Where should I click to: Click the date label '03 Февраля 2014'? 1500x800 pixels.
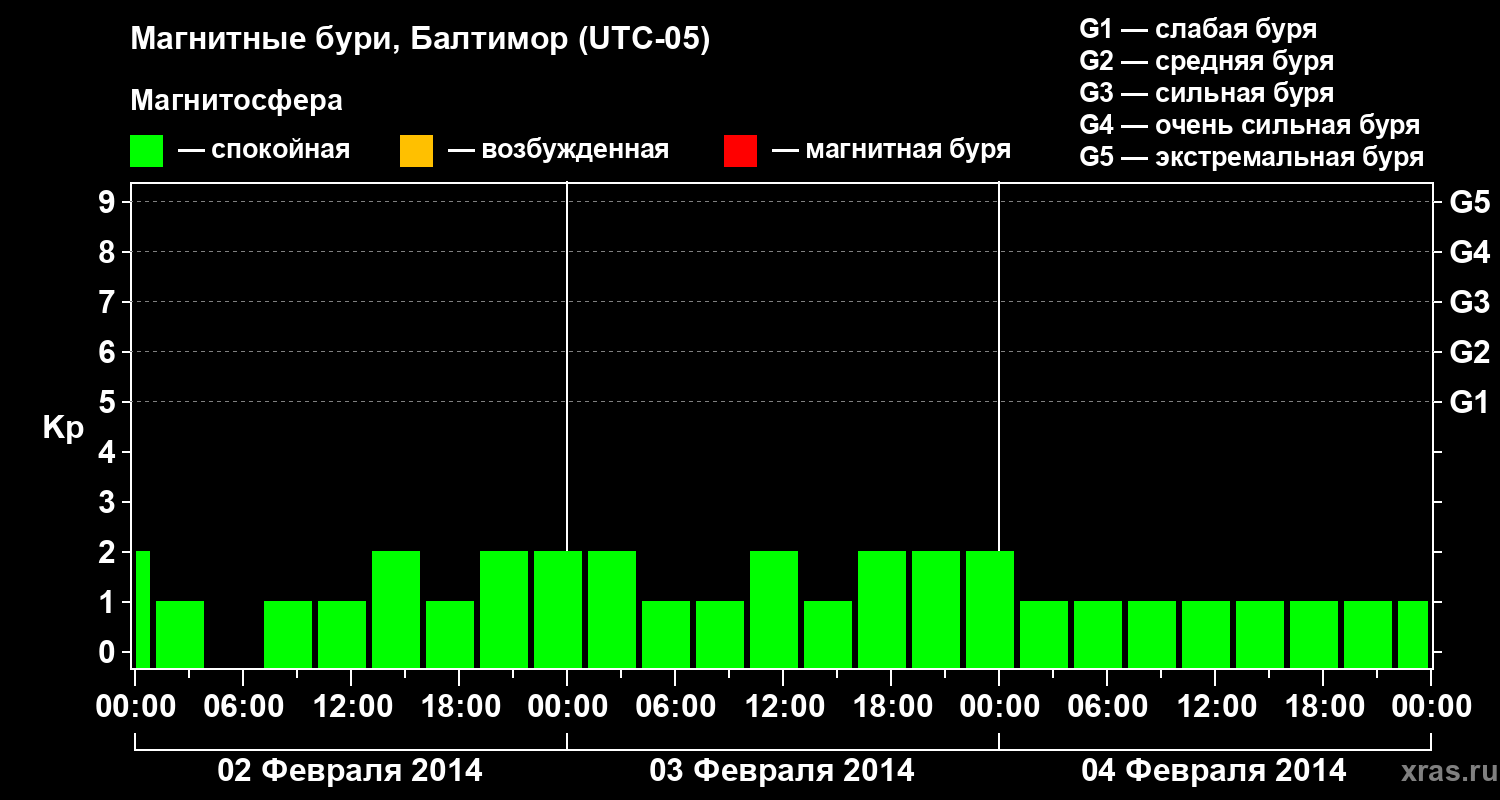coord(782,771)
